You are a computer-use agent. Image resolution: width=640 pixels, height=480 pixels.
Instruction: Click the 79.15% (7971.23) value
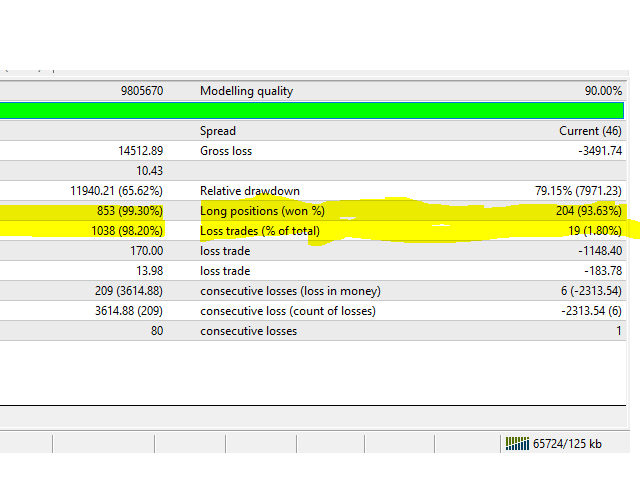pos(578,191)
